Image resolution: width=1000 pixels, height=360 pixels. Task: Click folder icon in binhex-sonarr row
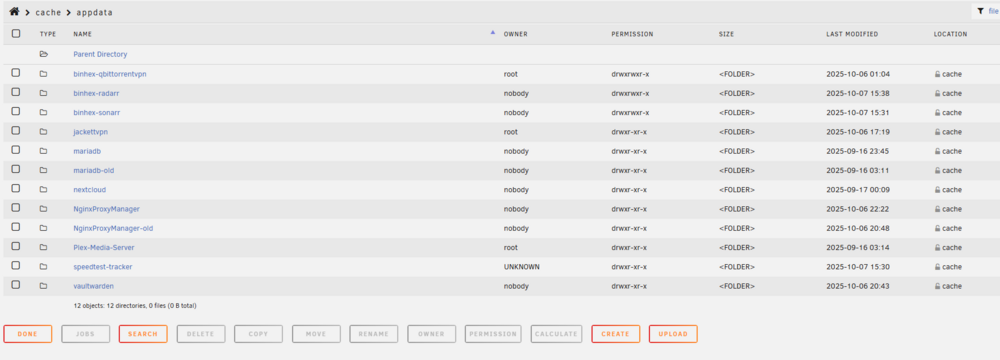tap(43, 112)
